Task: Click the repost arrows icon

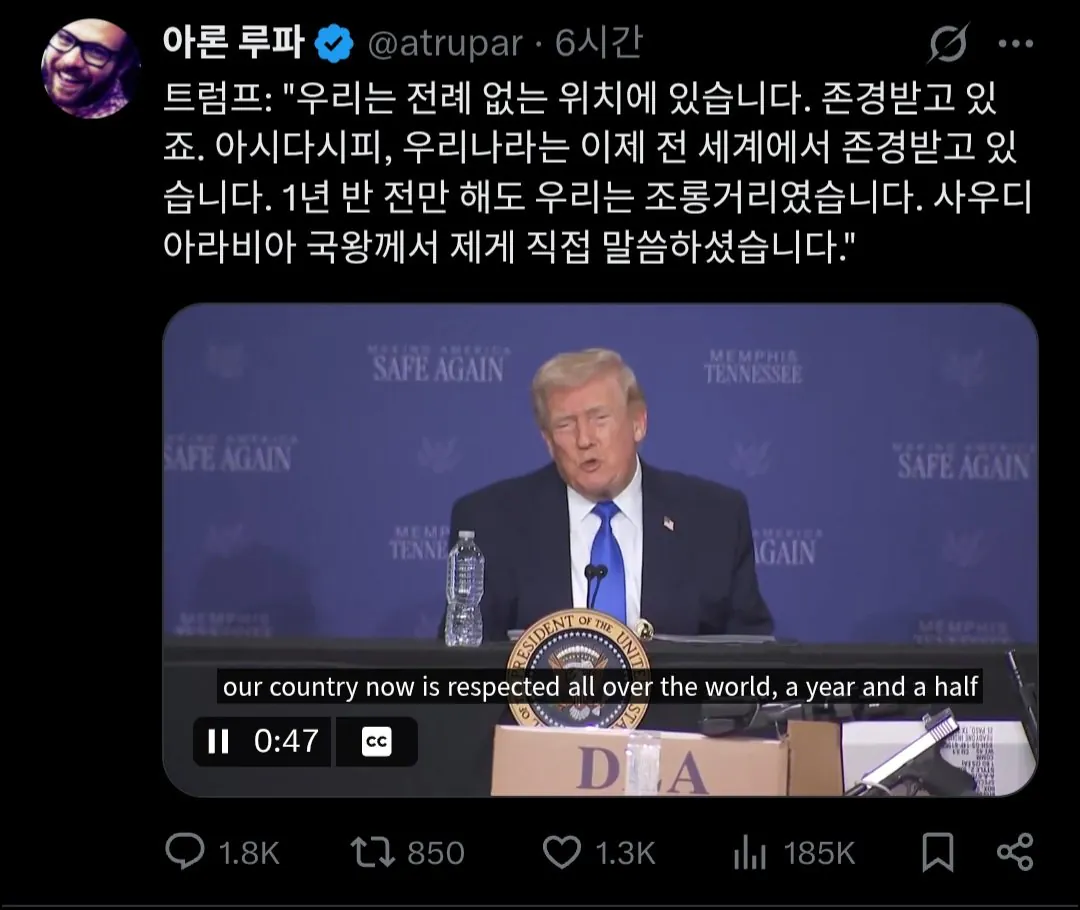Action: coord(372,851)
